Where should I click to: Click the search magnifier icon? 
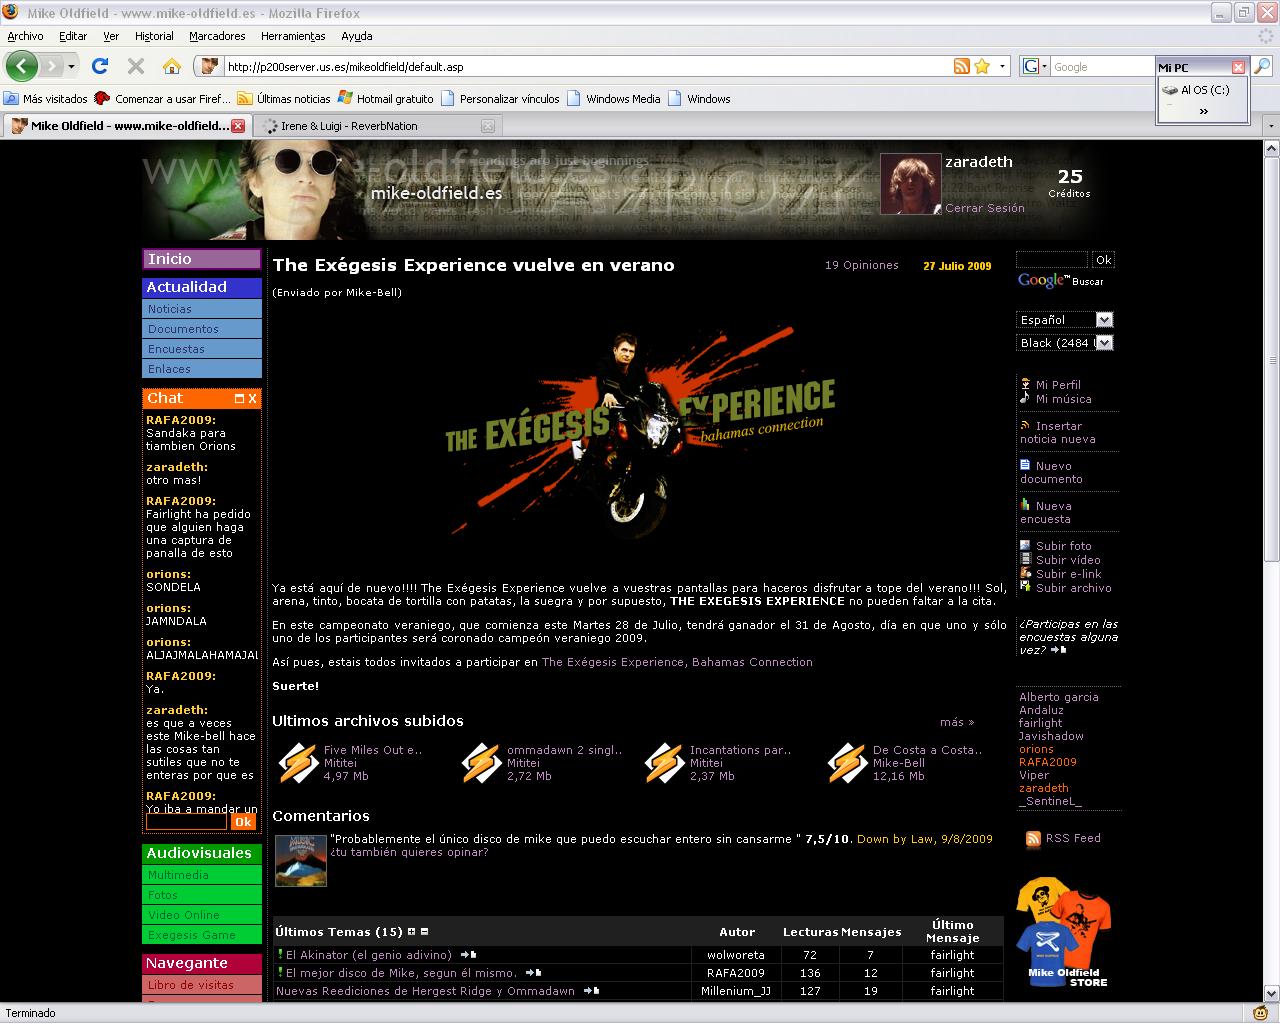(1263, 66)
